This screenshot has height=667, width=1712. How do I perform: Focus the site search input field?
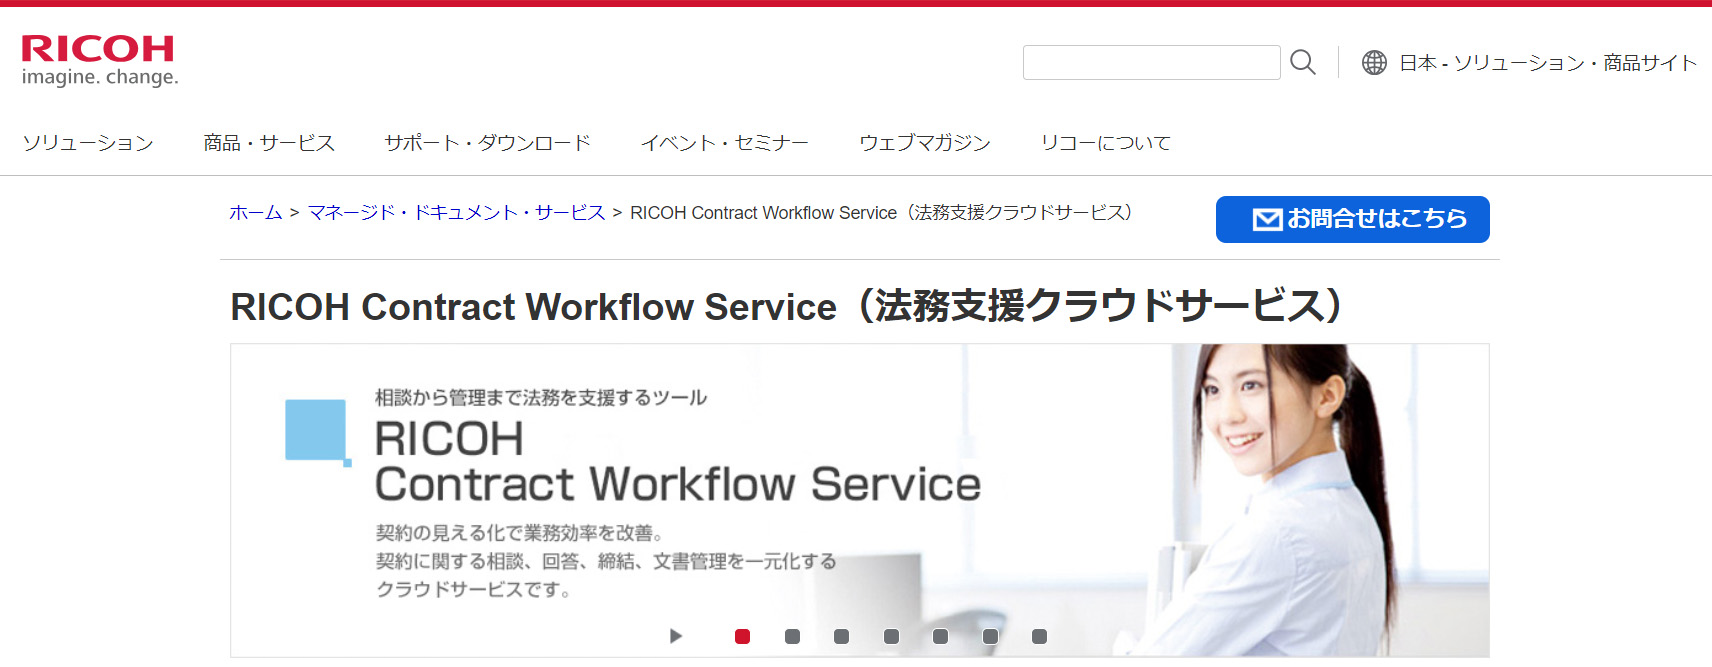pos(1151,62)
